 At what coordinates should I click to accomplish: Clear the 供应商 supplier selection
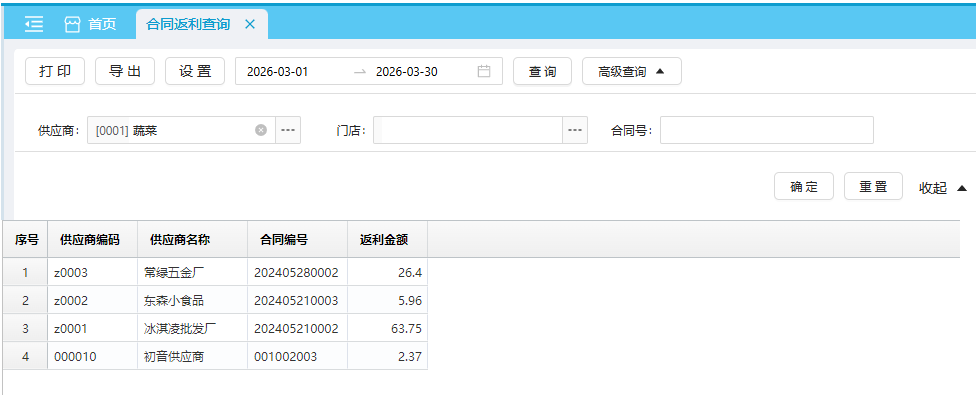pos(261,130)
